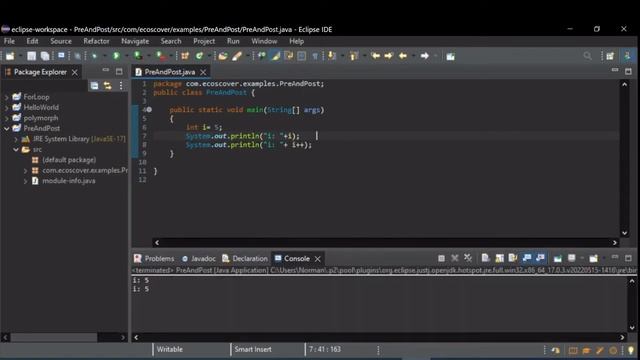Screen dimensions: 640x360
Task: Expand the com.ecoscover.examples package
Action: (25, 171)
